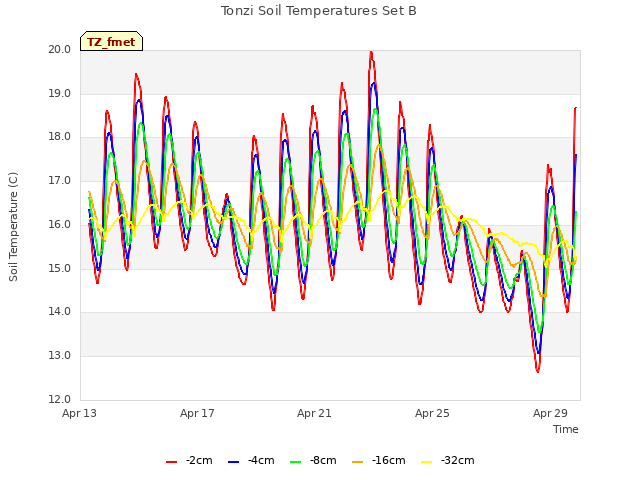Click the TZ_fmet annotation box
The width and height of the screenshot is (640, 480).
[x=111, y=41]
